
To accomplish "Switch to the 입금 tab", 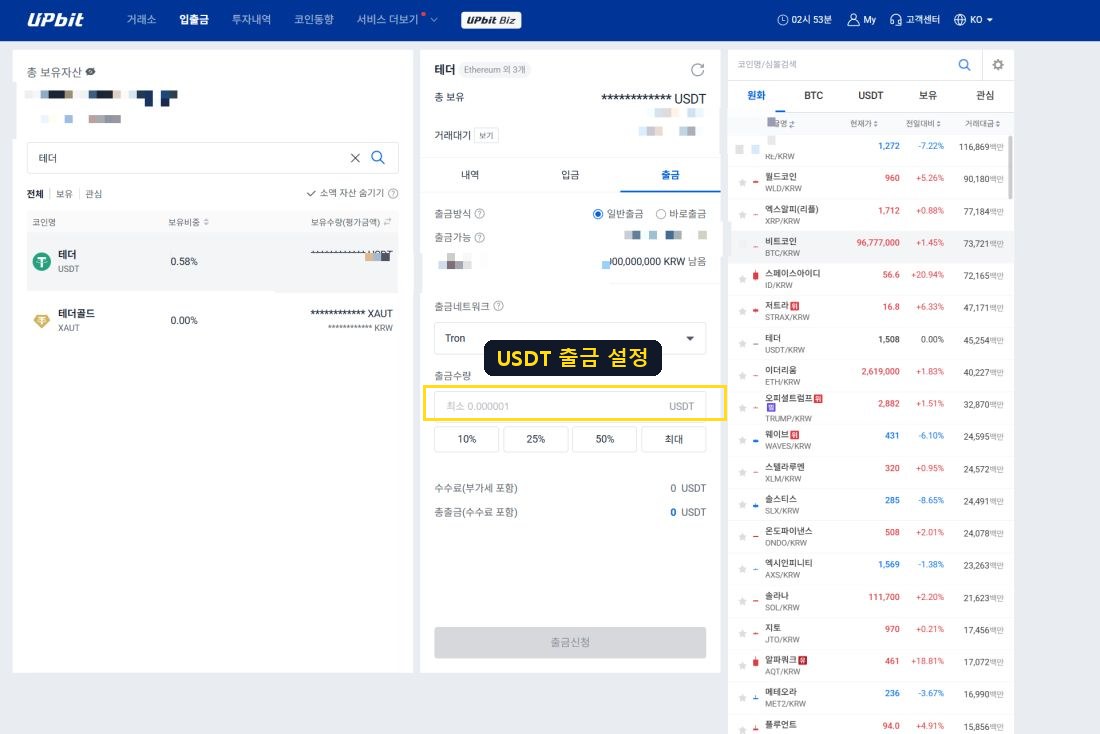I will tap(570, 175).
